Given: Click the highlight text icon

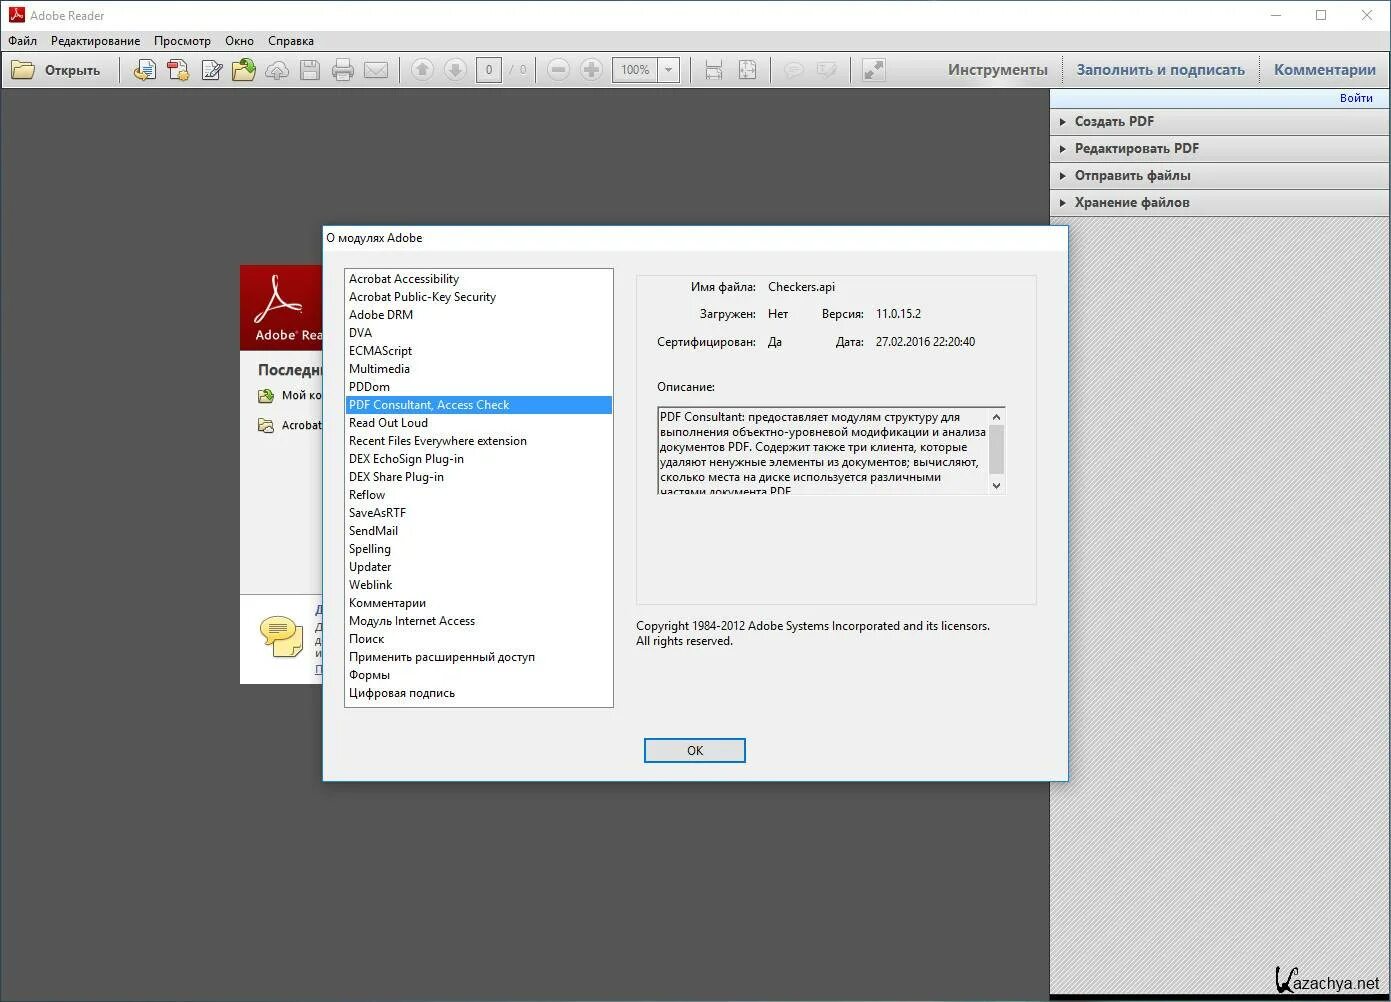Looking at the screenshot, I should click(x=827, y=70).
